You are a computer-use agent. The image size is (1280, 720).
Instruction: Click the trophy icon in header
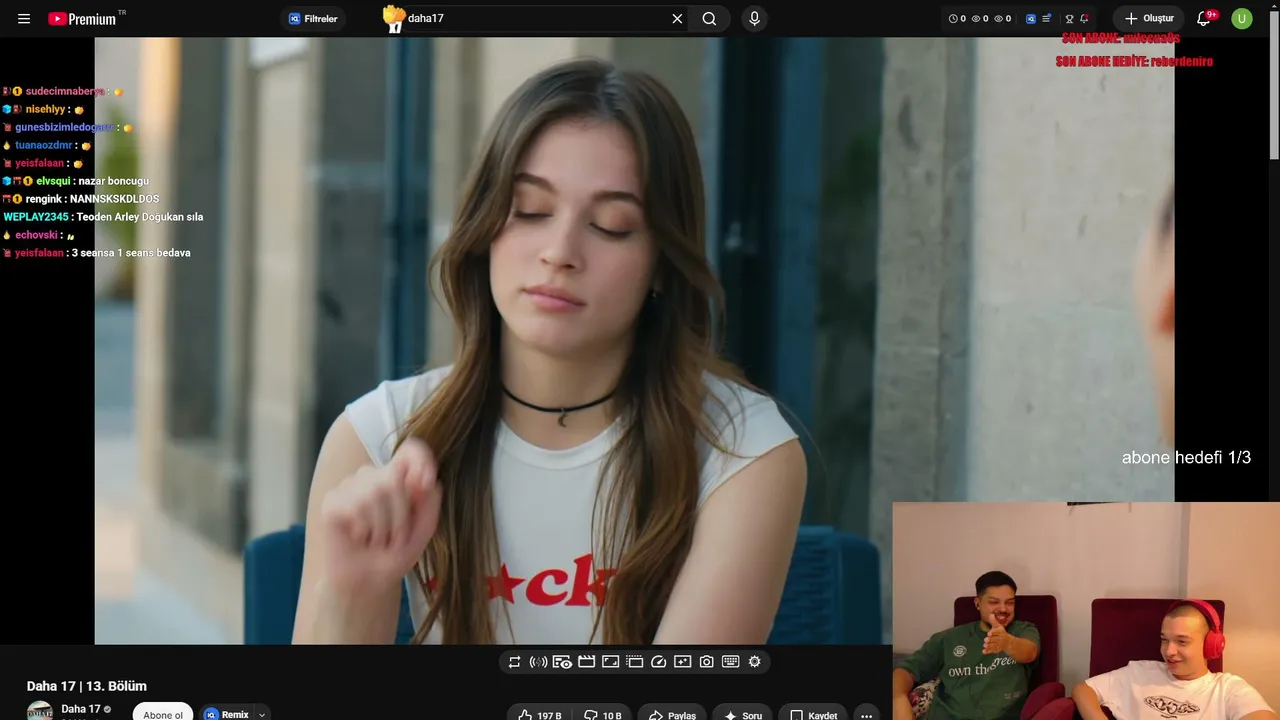(1069, 19)
